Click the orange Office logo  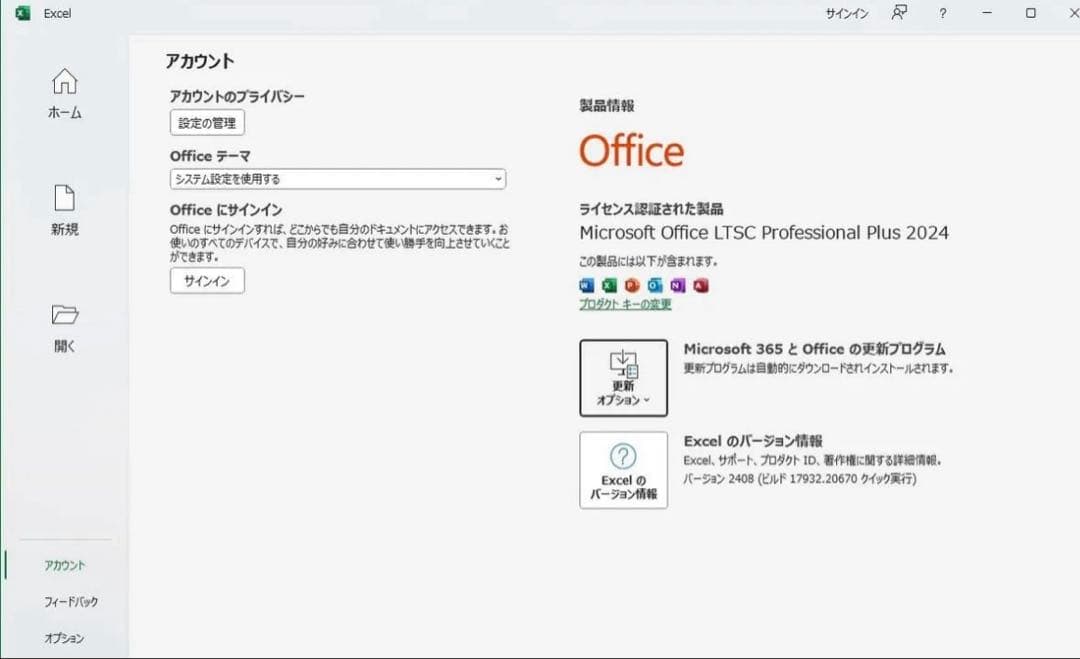[x=632, y=151]
